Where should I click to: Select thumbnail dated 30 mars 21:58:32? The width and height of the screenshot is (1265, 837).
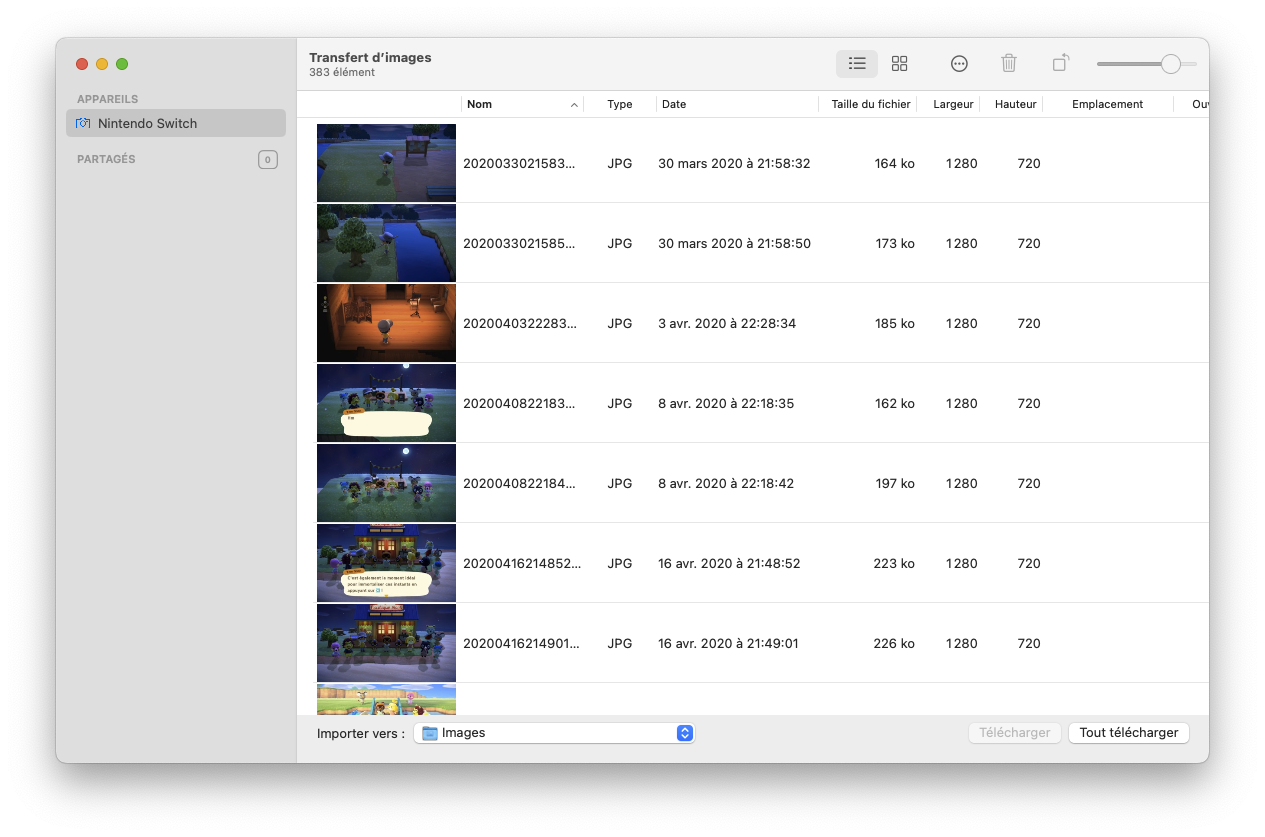coord(386,163)
